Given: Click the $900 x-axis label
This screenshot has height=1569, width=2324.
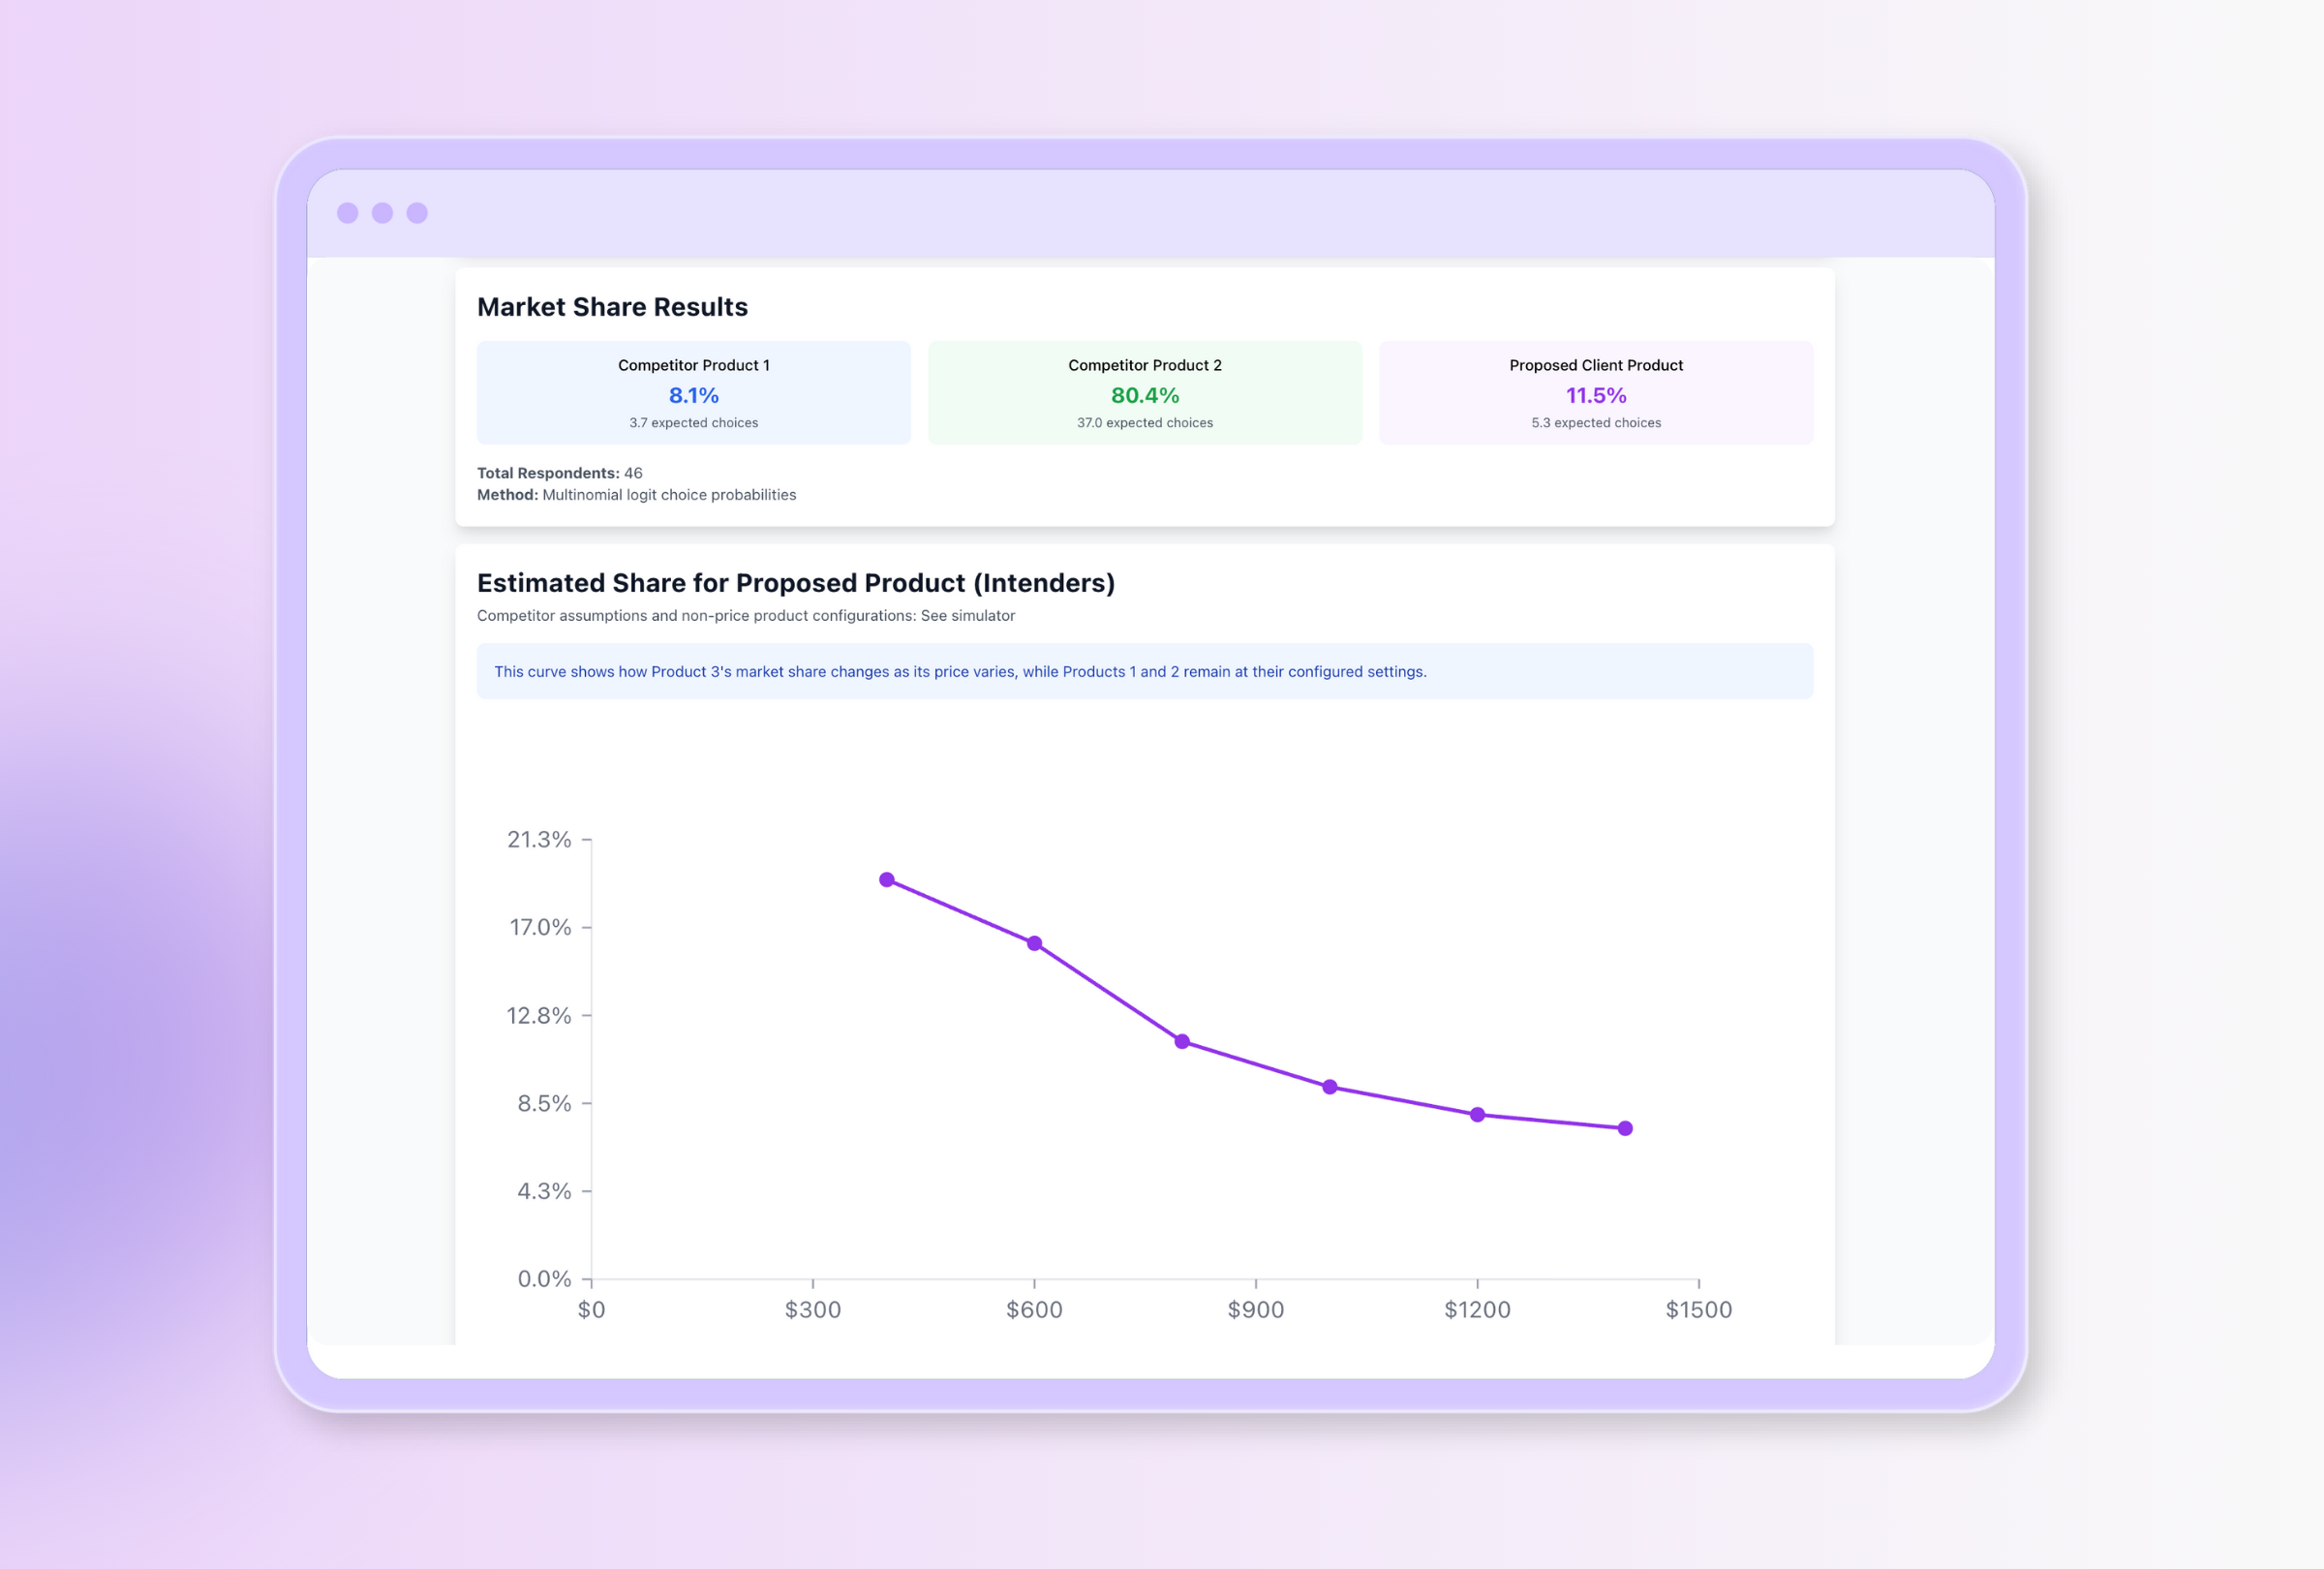Looking at the screenshot, I should (x=1256, y=1310).
